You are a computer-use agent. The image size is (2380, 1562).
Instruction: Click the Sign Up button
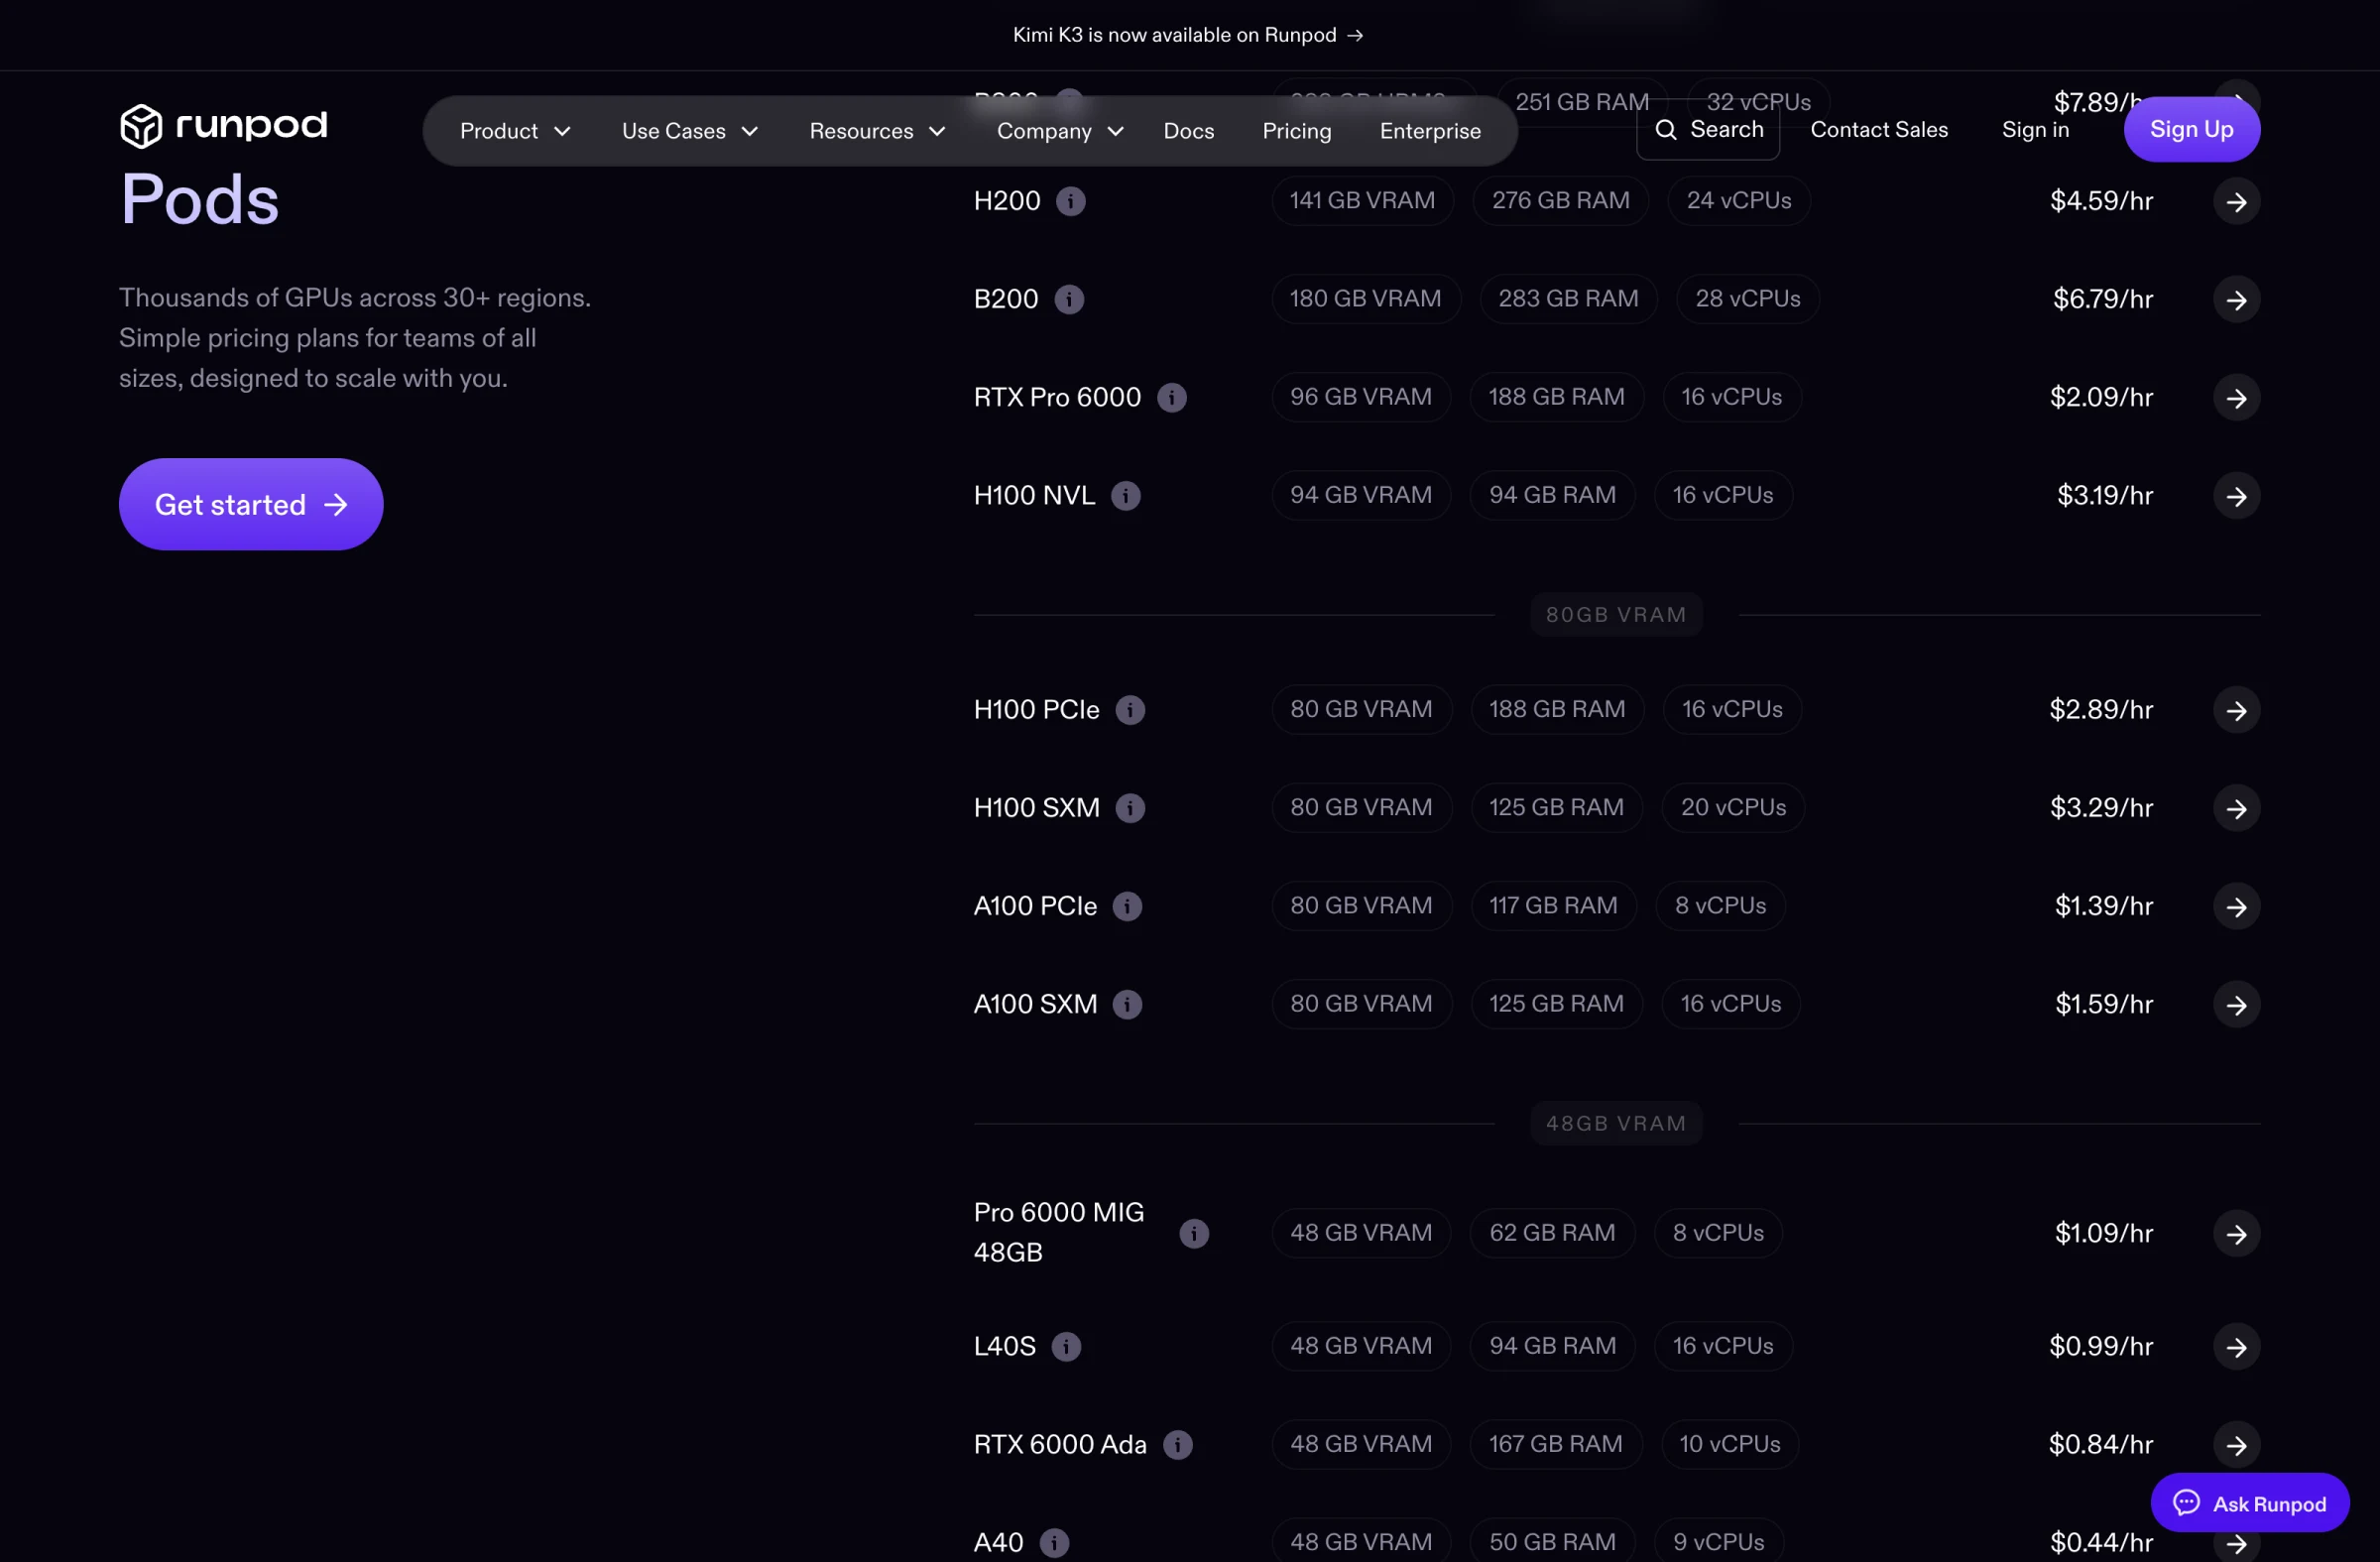2190,130
